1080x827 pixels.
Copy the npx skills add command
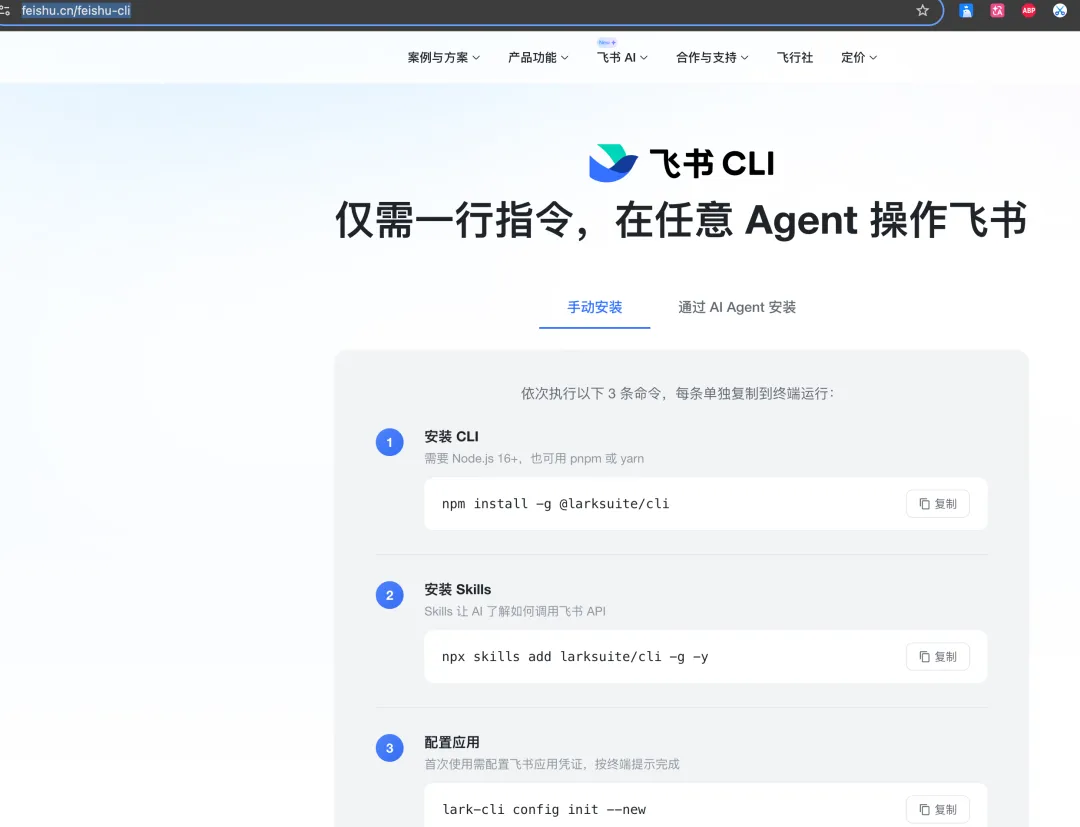(x=937, y=657)
